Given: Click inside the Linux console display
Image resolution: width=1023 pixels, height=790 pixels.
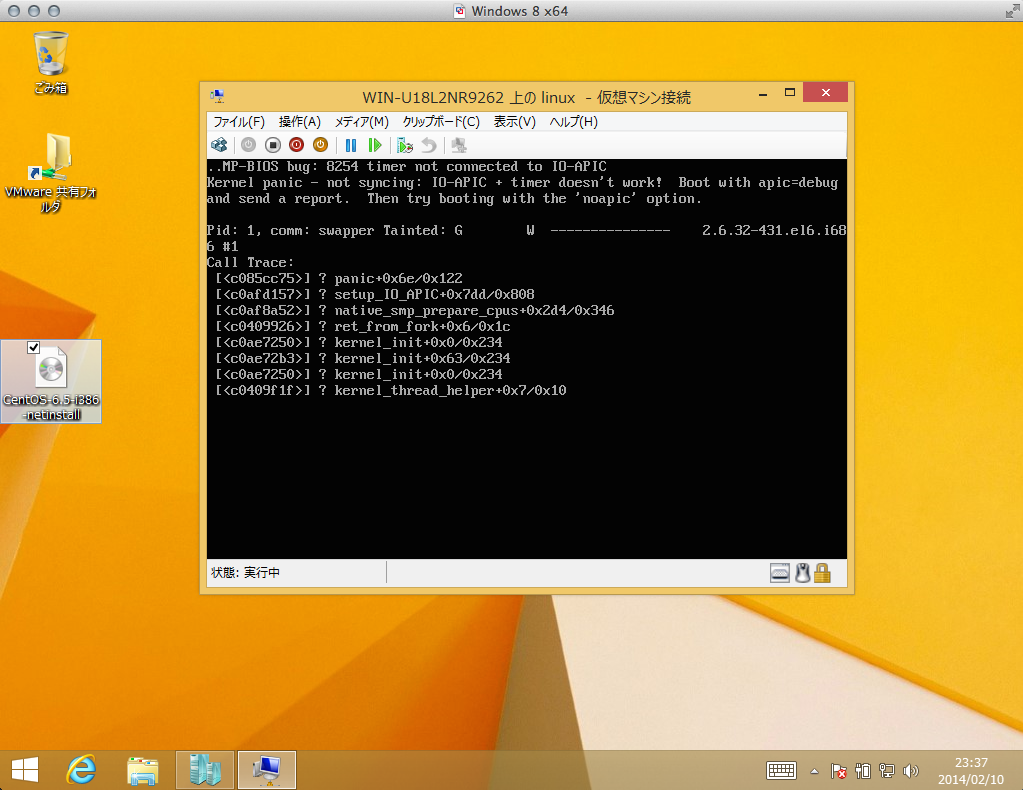Looking at the screenshot, I should tap(527, 358).
